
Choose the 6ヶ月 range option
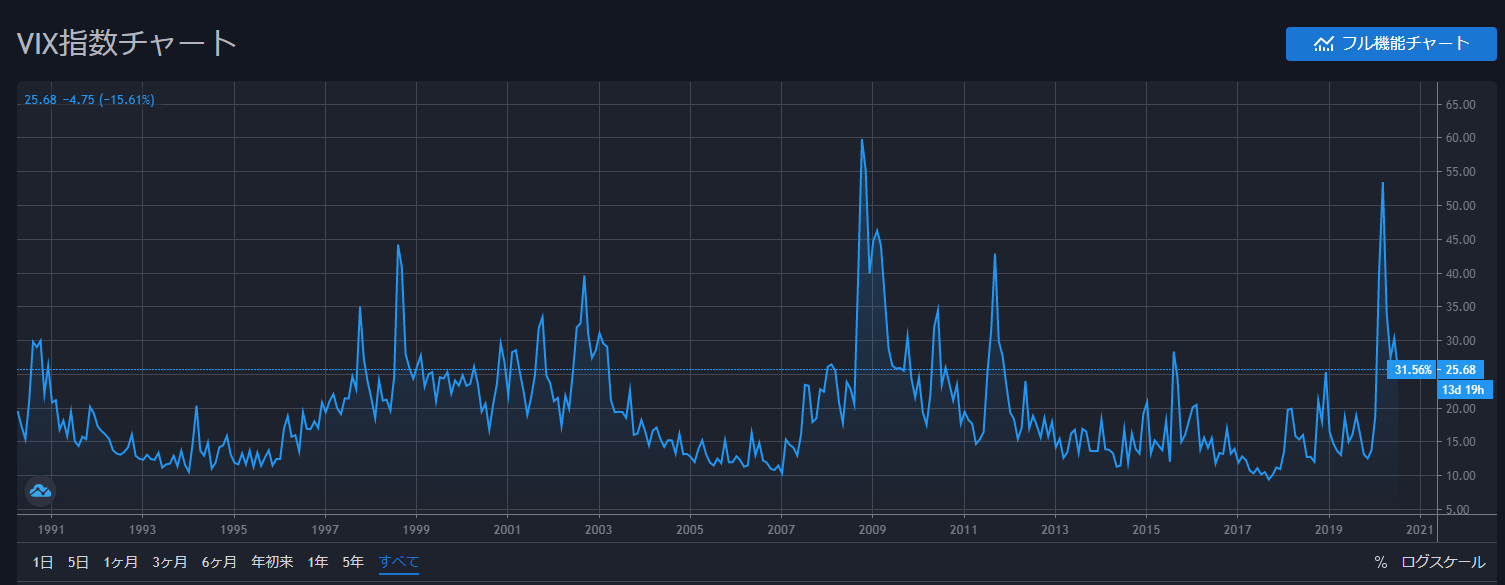coord(219,562)
